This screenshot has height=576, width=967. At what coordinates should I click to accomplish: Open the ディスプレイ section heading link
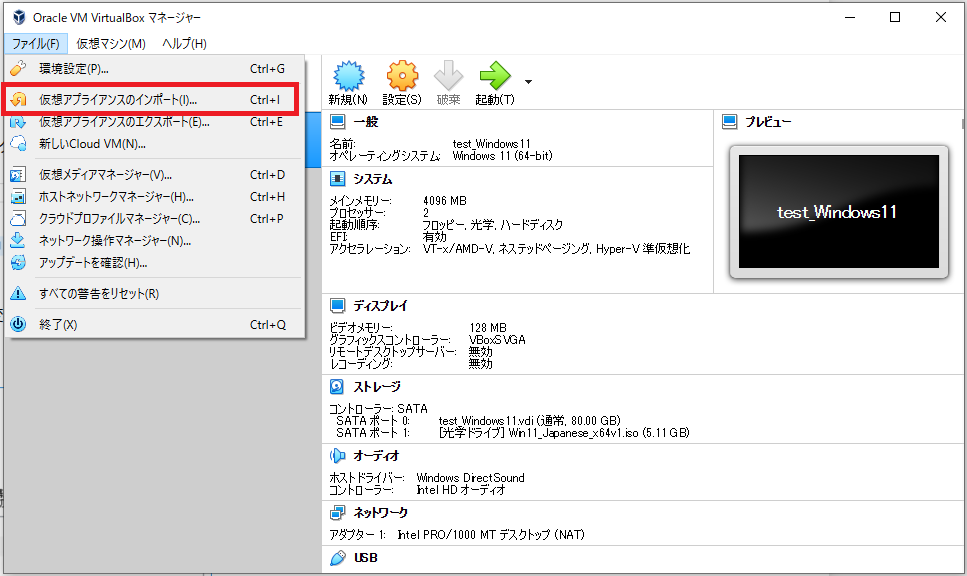click(x=381, y=305)
